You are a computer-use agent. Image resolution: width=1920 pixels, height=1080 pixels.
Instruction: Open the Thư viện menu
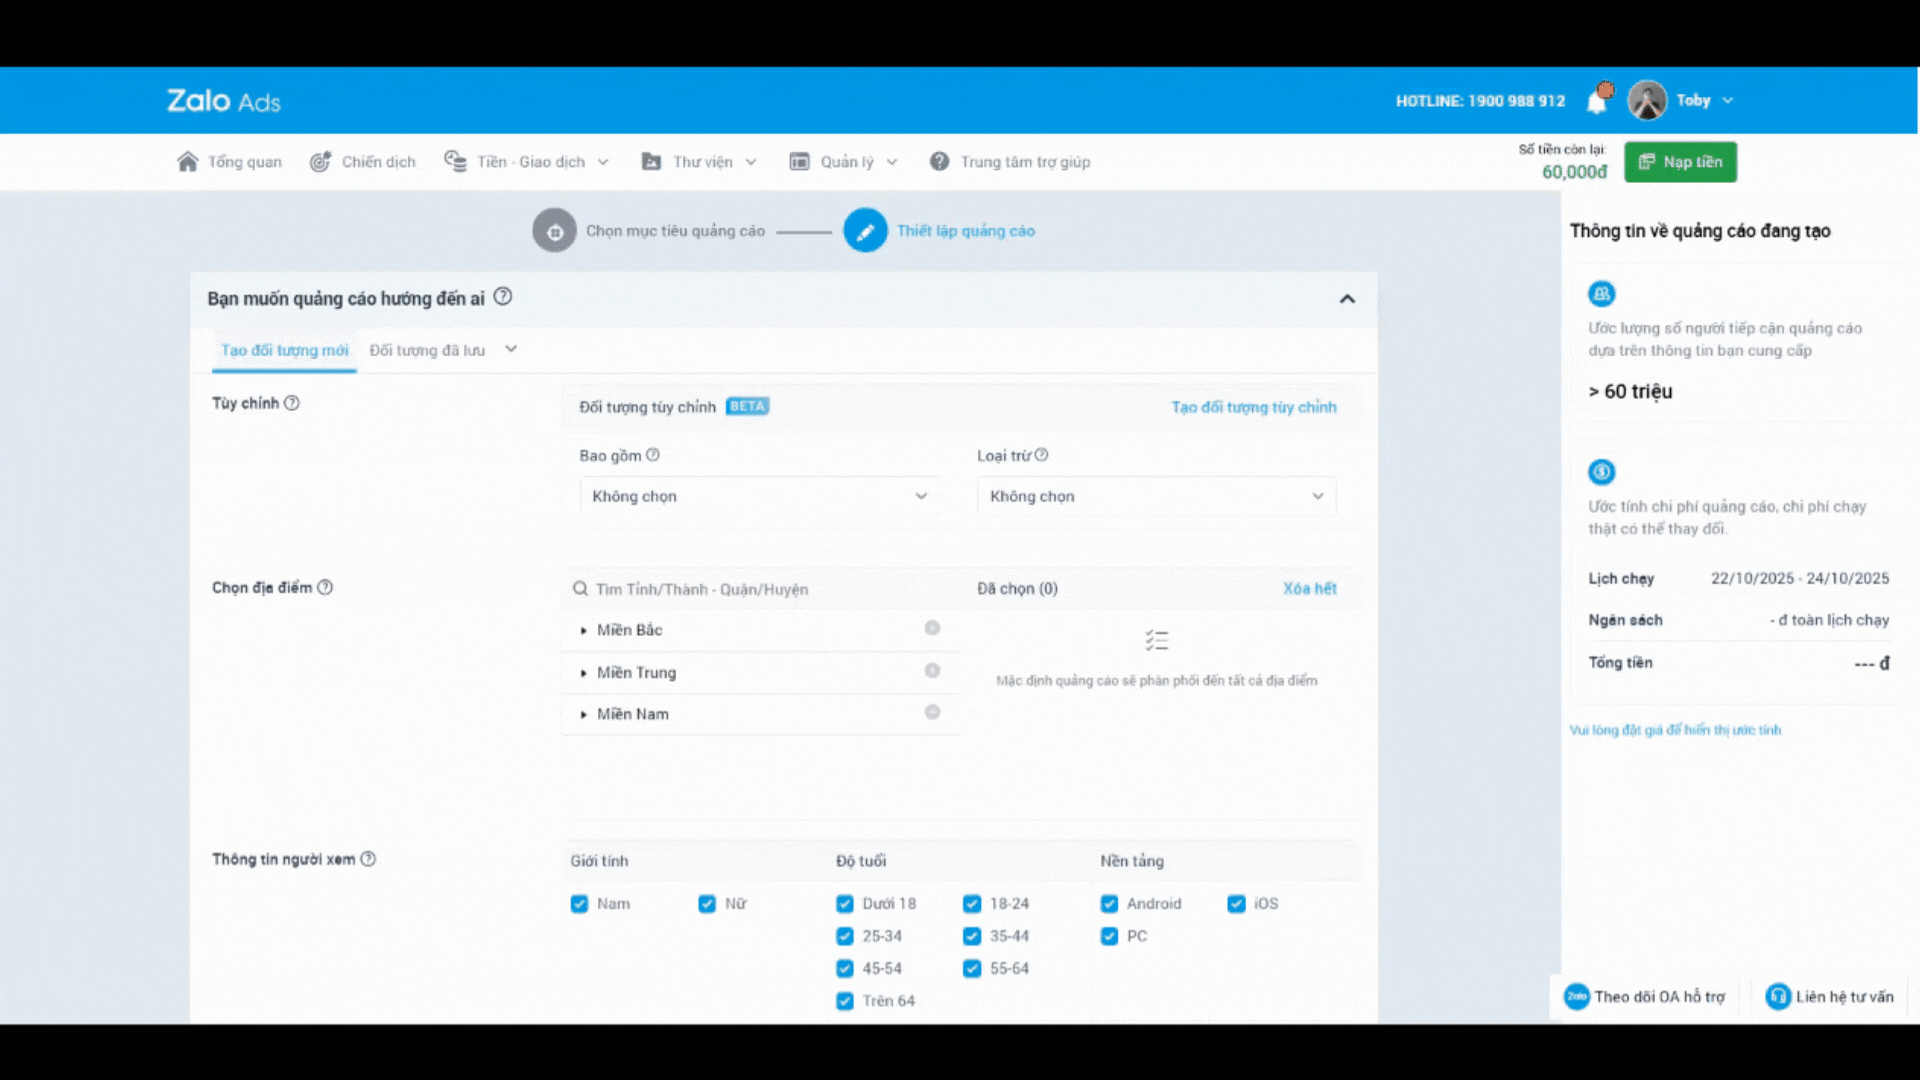tap(700, 162)
